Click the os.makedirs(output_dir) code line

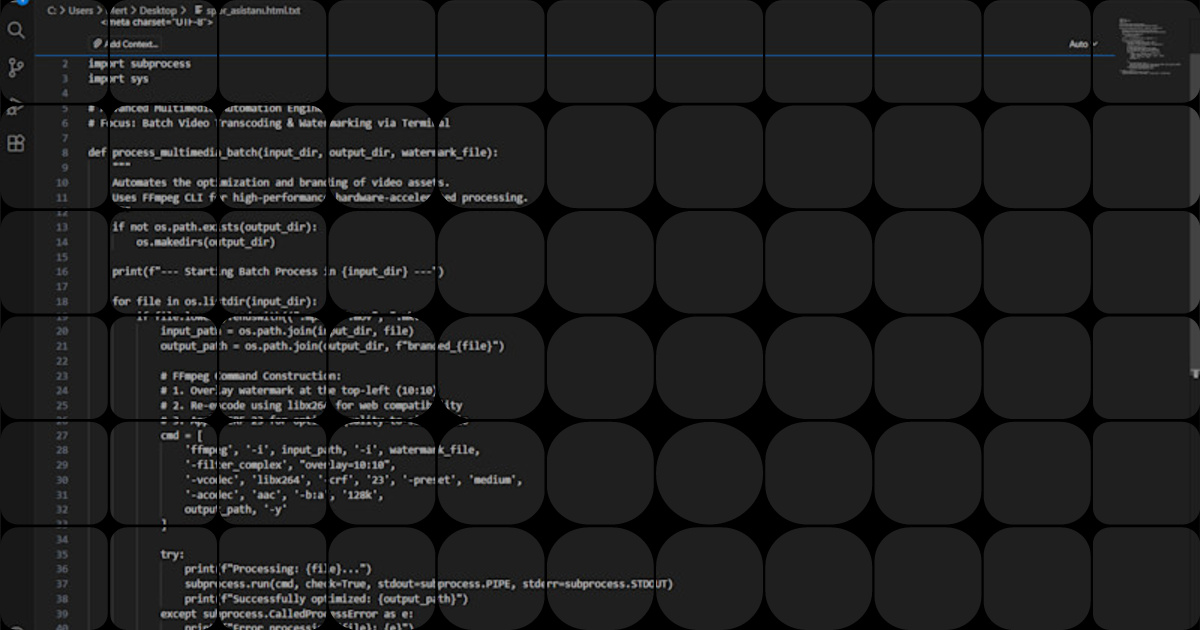[x=205, y=242]
